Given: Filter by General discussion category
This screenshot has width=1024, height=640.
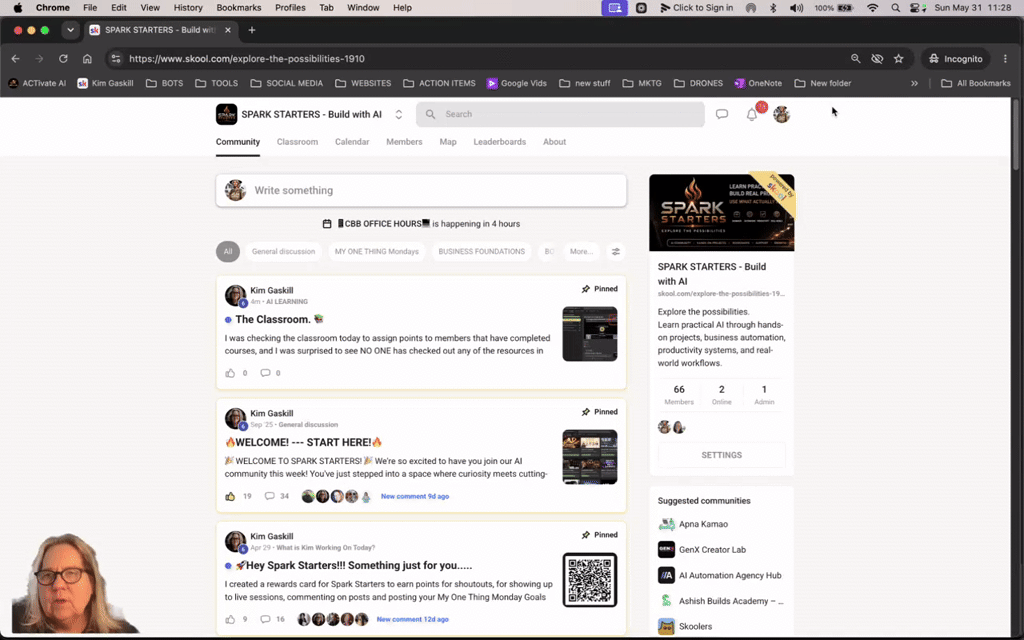Looking at the screenshot, I should [283, 251].
